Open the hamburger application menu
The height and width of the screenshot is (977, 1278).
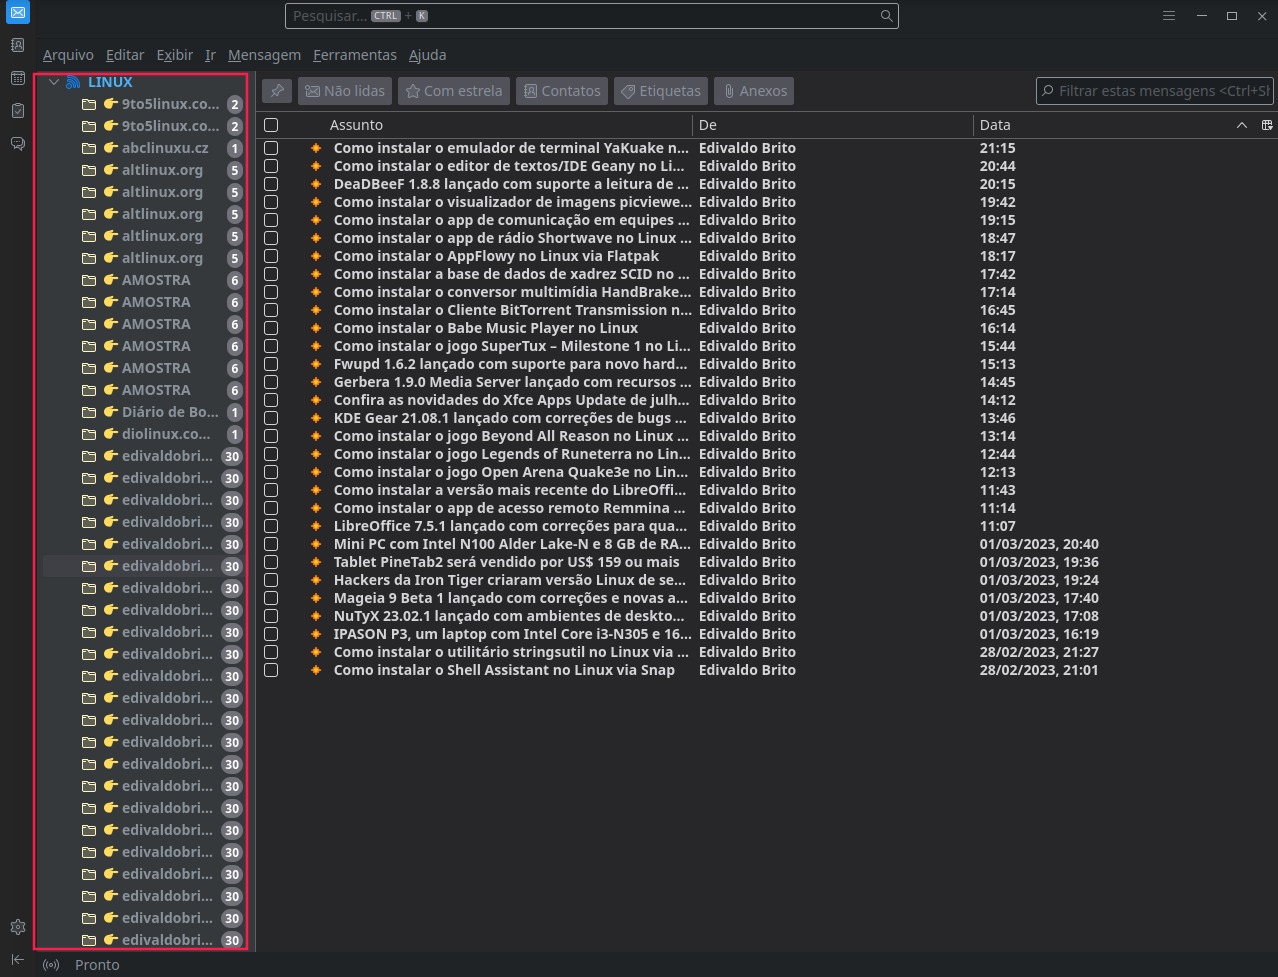[1169, 16]
